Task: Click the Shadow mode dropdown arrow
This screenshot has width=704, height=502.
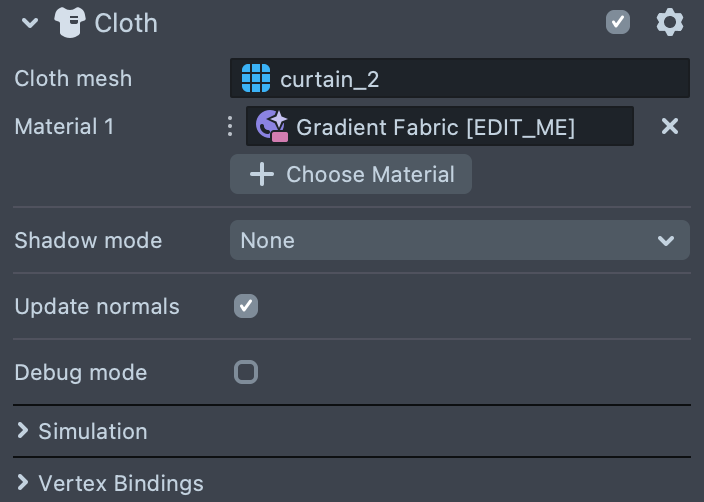Action: pyautogui.click(x=666, y=240)
